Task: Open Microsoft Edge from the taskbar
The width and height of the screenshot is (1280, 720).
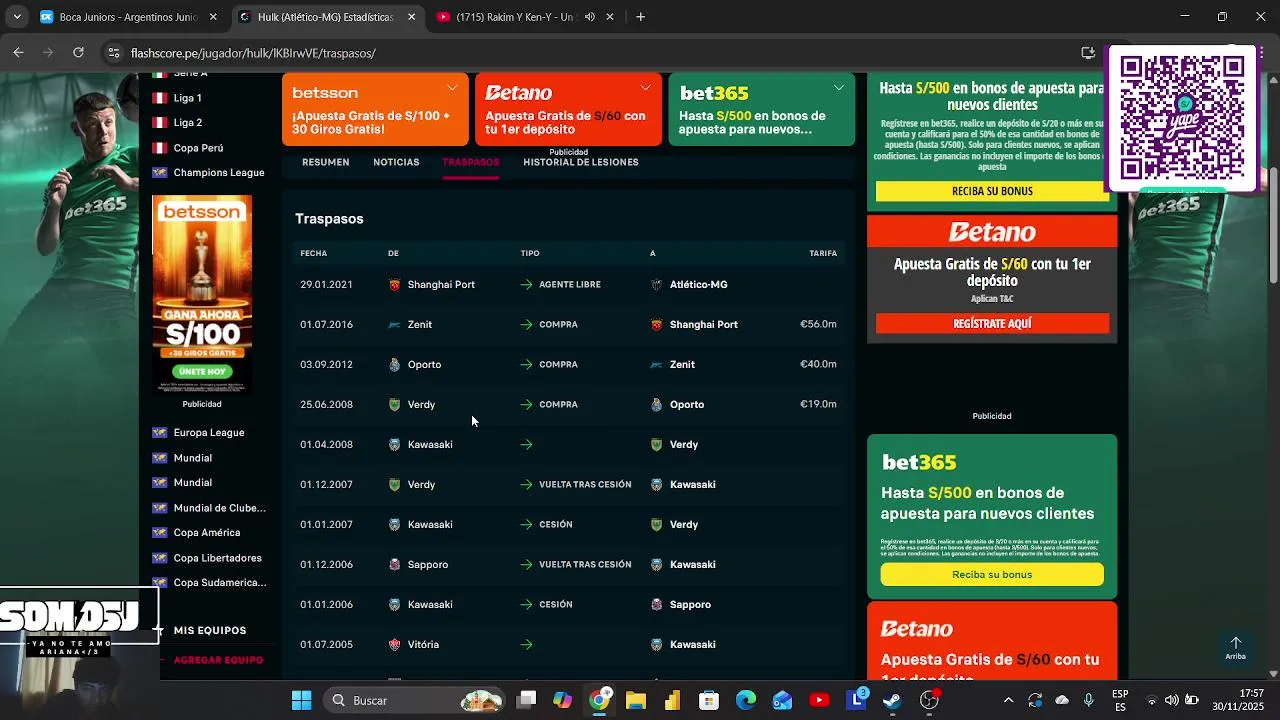Action: [746, 700]
